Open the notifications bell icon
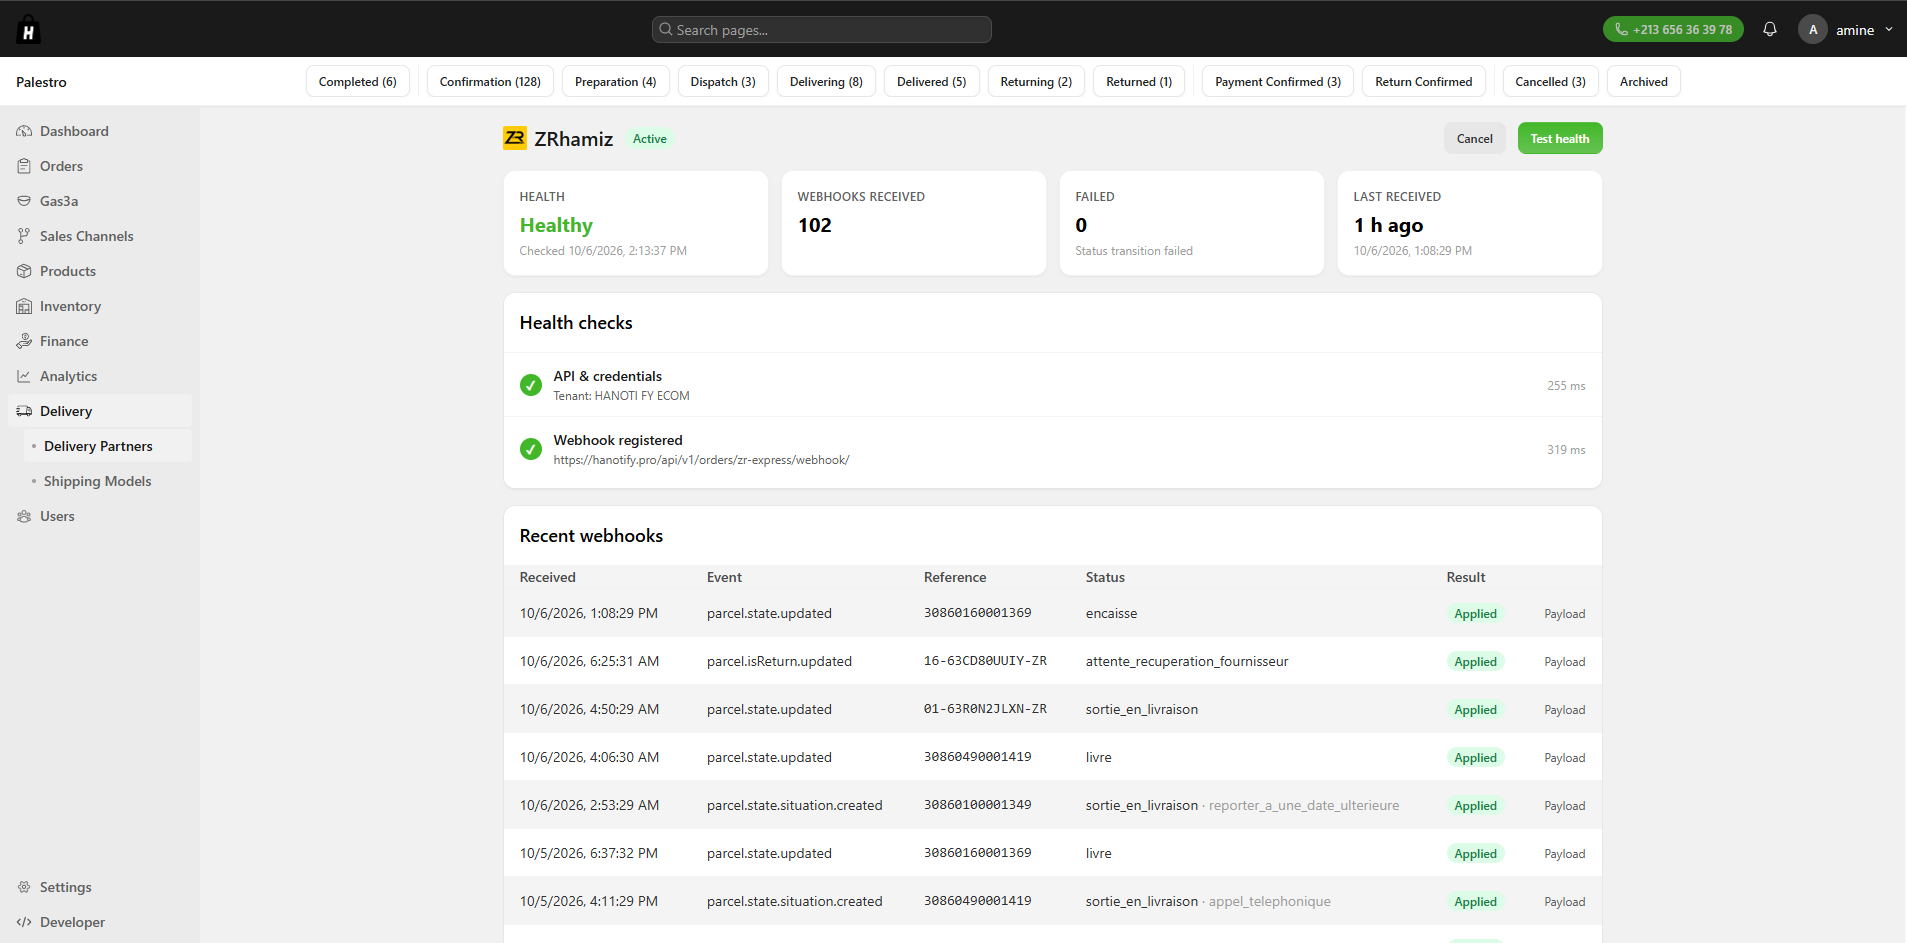Viewport: 1907px width, 943px height. coord(1770,29)
